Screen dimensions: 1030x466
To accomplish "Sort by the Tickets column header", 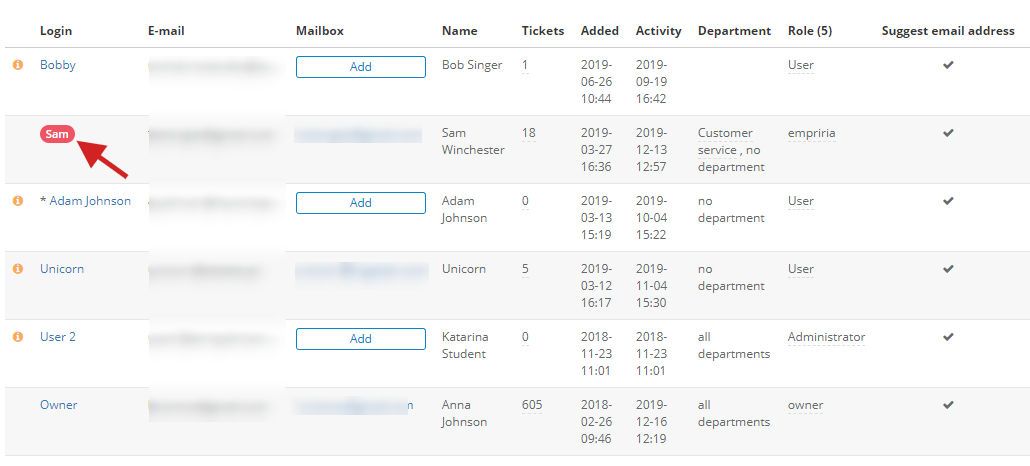I will 543,31.
